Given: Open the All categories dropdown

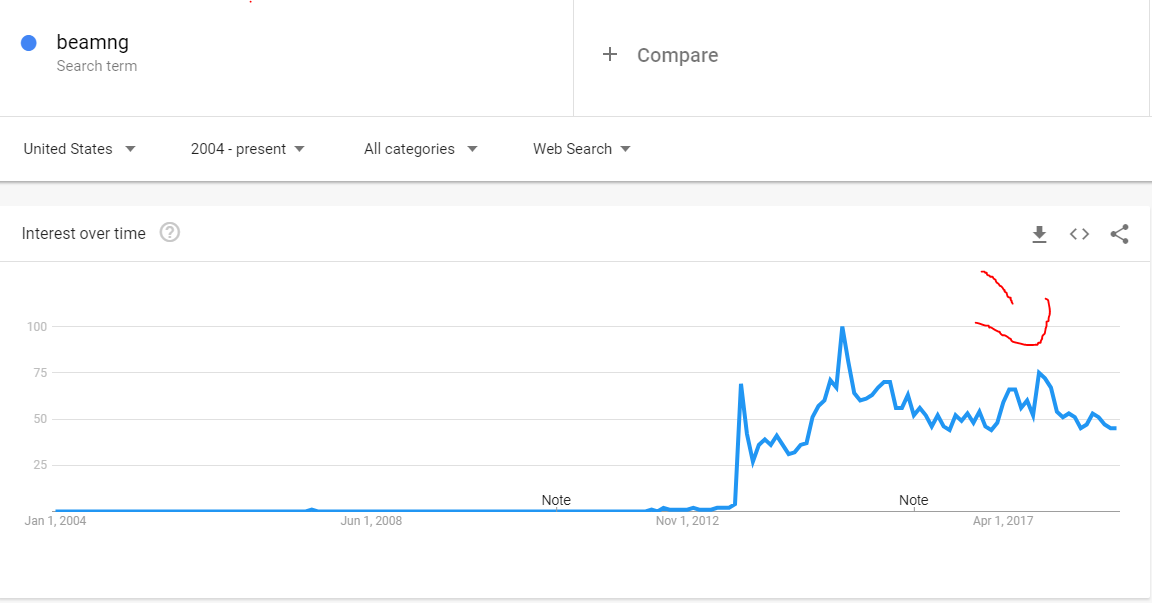Looking at the screenshot, I should point(420,149).
